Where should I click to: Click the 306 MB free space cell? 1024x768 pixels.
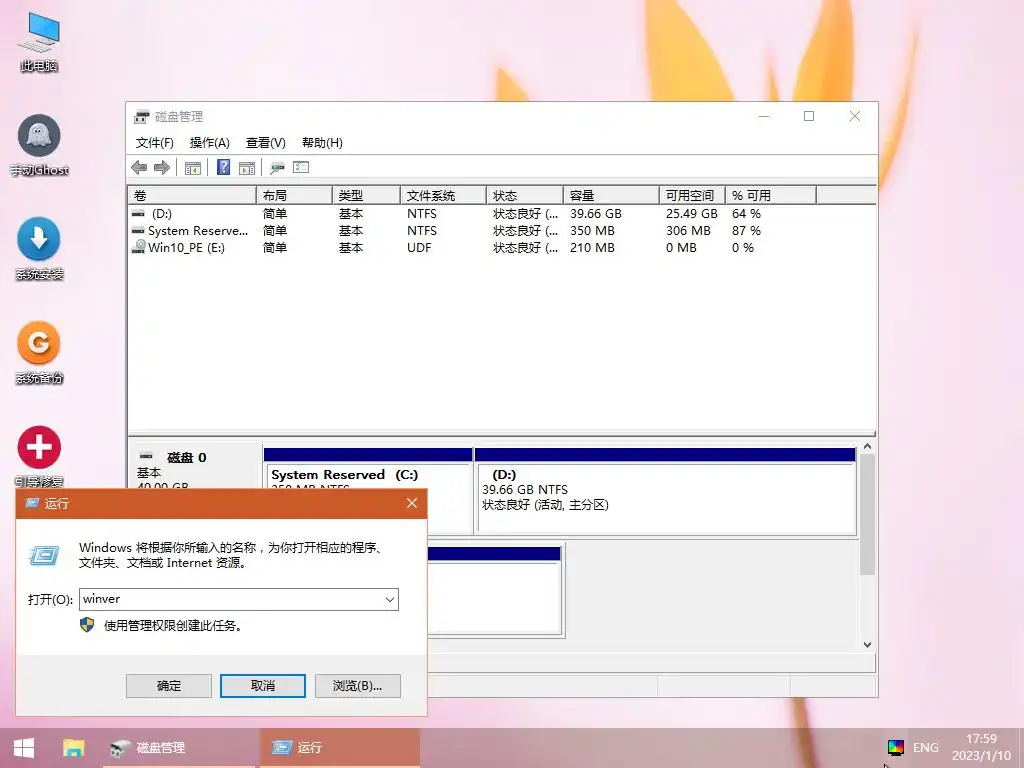pos(688,231)
